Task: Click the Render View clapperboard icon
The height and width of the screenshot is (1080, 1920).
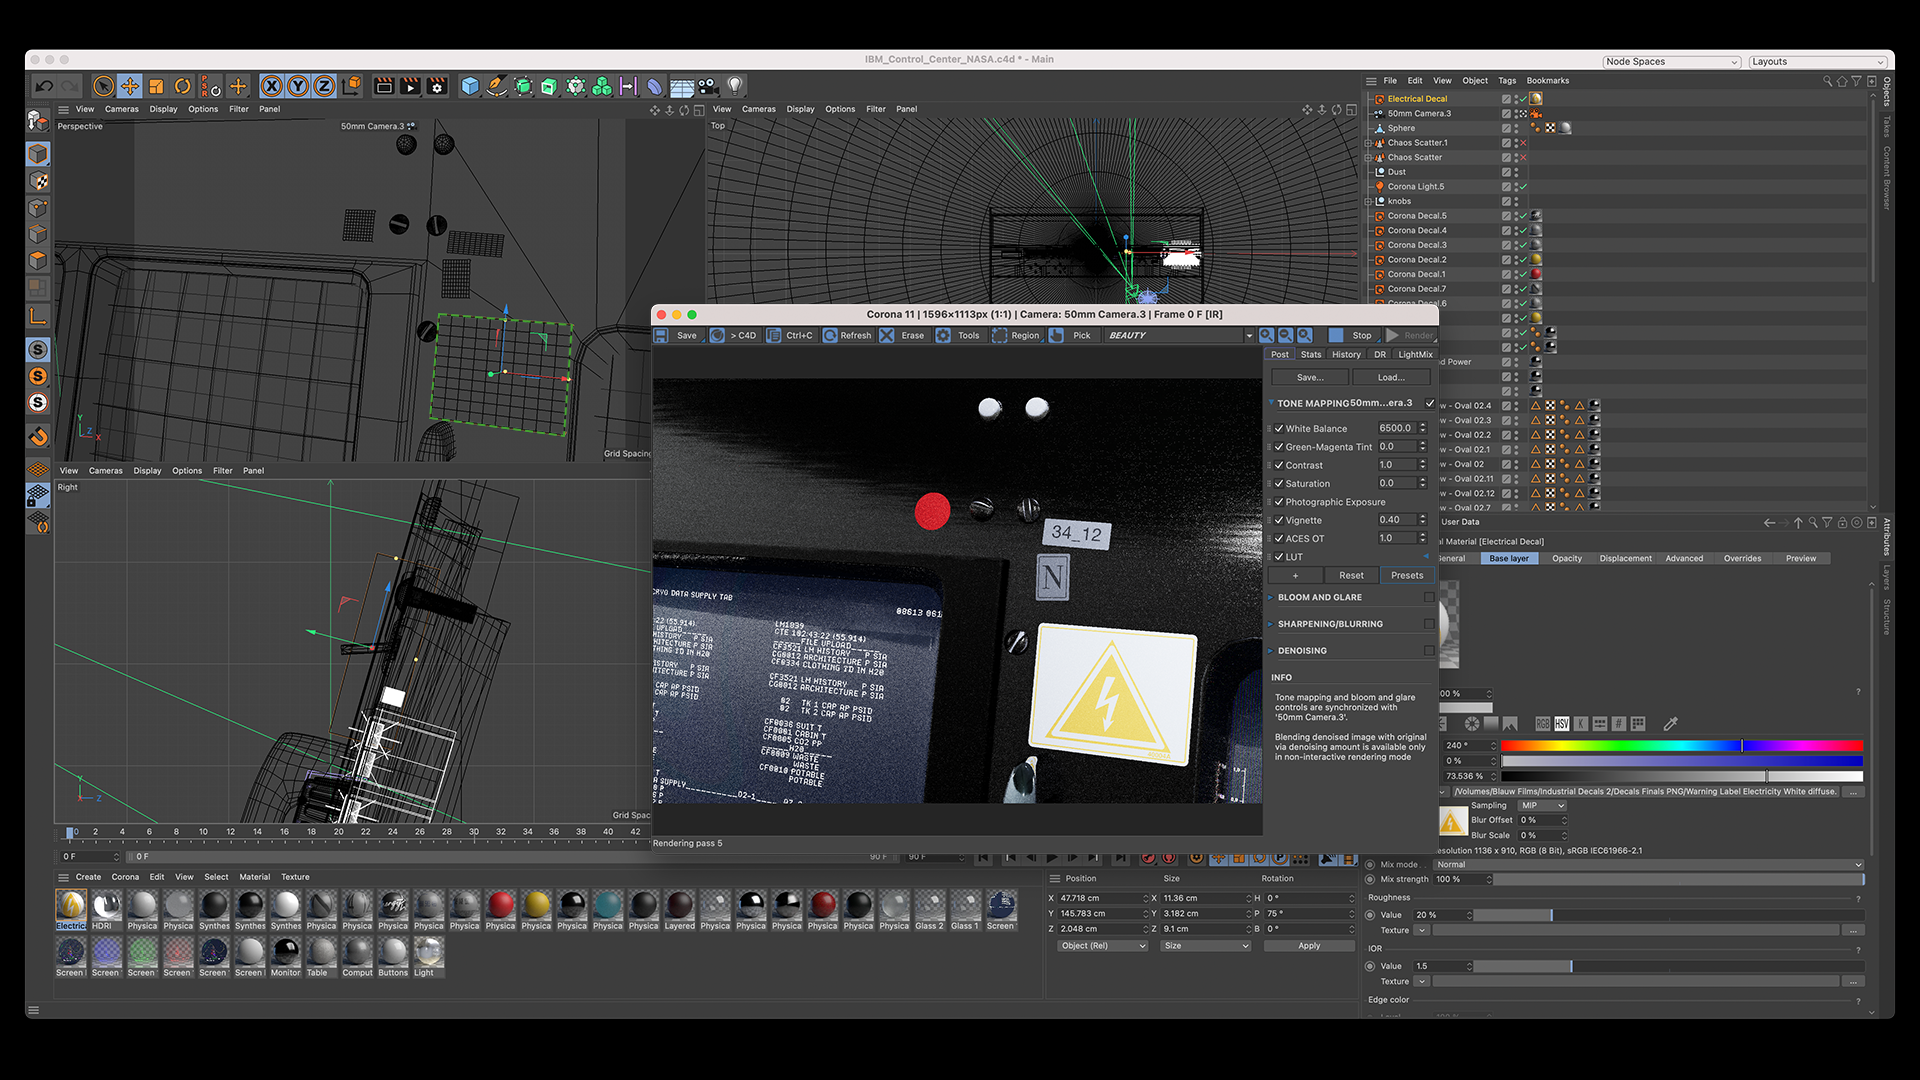Action: (384, 86)
